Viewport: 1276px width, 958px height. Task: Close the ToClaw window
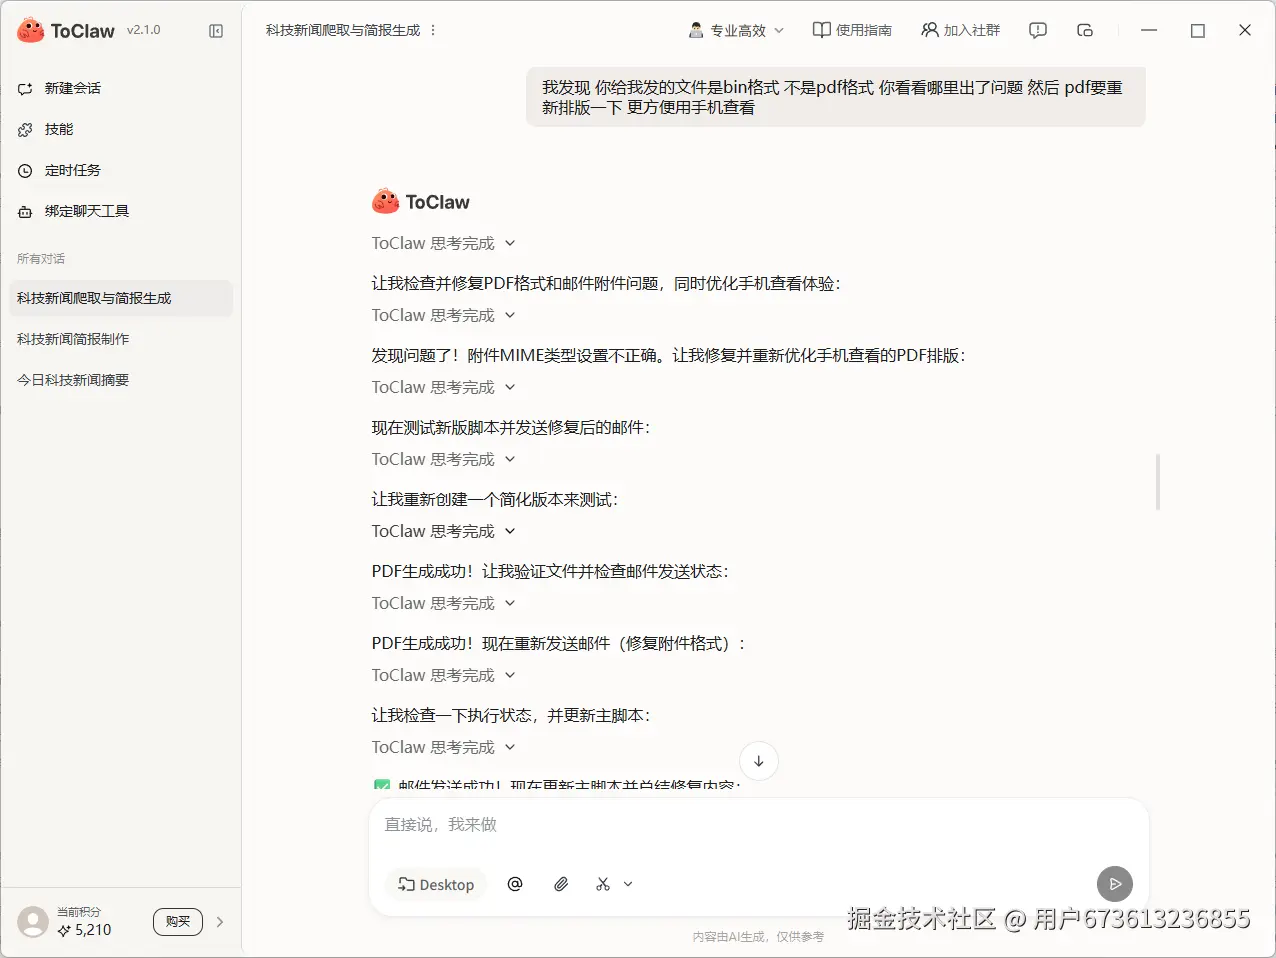1245,30
